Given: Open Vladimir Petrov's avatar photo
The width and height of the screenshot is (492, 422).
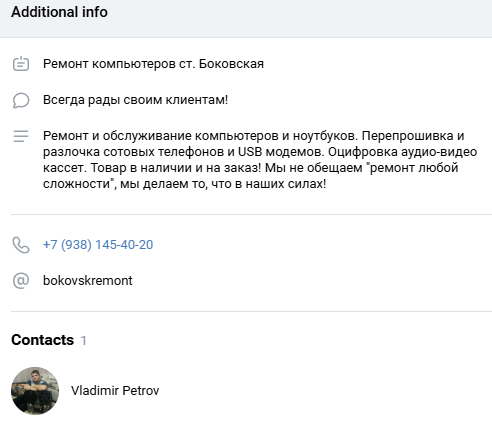Looking at the screenshot, I should coord(35,391).
